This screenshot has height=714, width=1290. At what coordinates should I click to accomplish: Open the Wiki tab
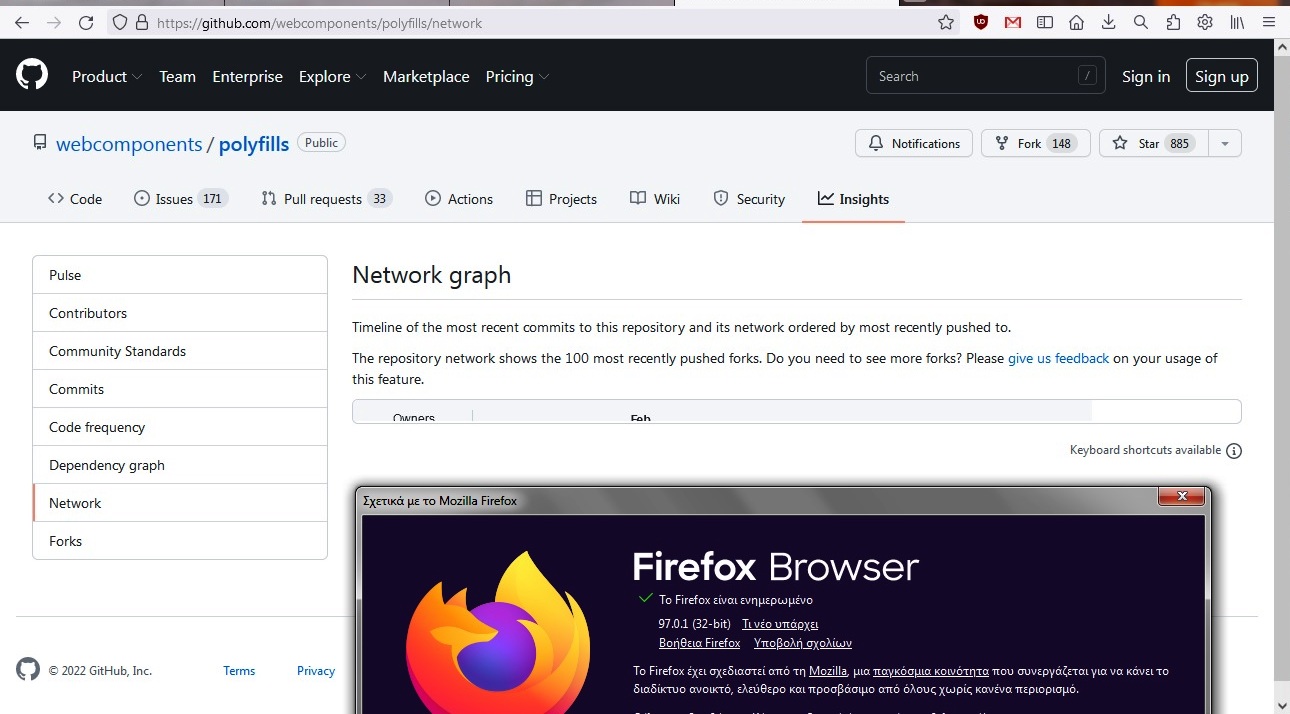[655, 199]
